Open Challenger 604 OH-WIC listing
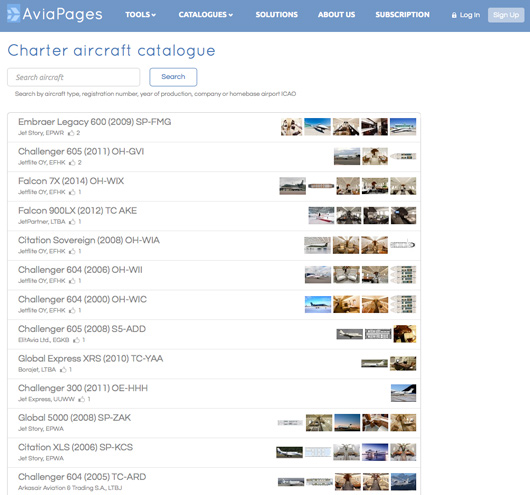The image size is (530, 495). 82,299
